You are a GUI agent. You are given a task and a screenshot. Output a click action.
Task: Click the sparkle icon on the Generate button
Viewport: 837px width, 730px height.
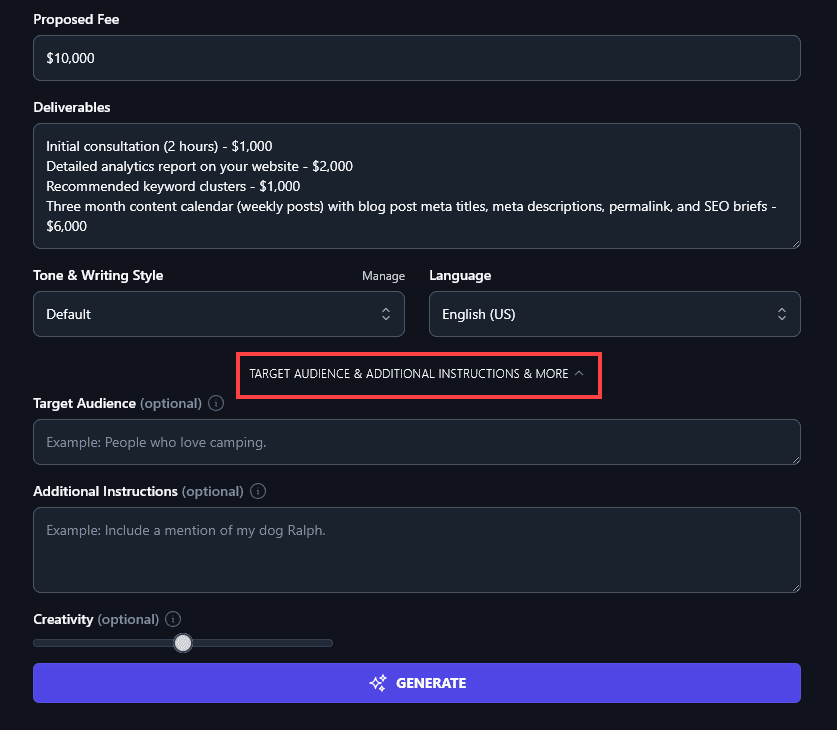(x=378, y=683)
